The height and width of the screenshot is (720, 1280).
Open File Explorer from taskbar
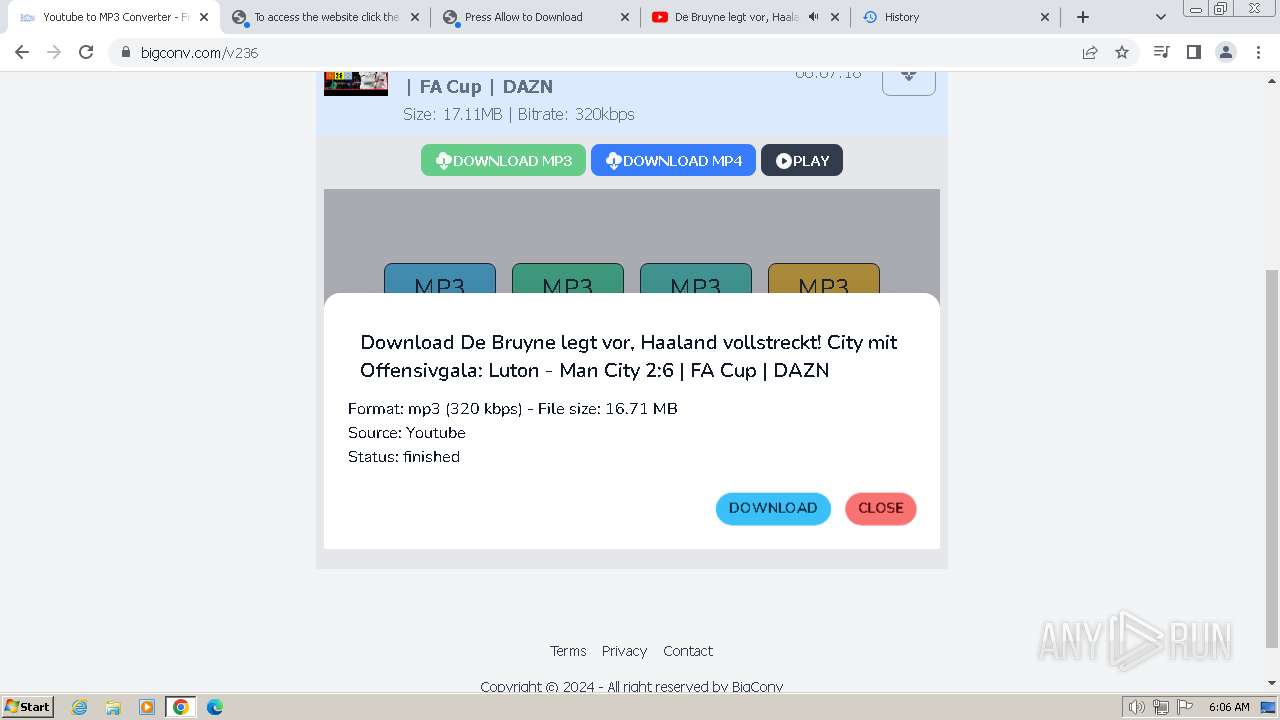click(x=113, y=707)
